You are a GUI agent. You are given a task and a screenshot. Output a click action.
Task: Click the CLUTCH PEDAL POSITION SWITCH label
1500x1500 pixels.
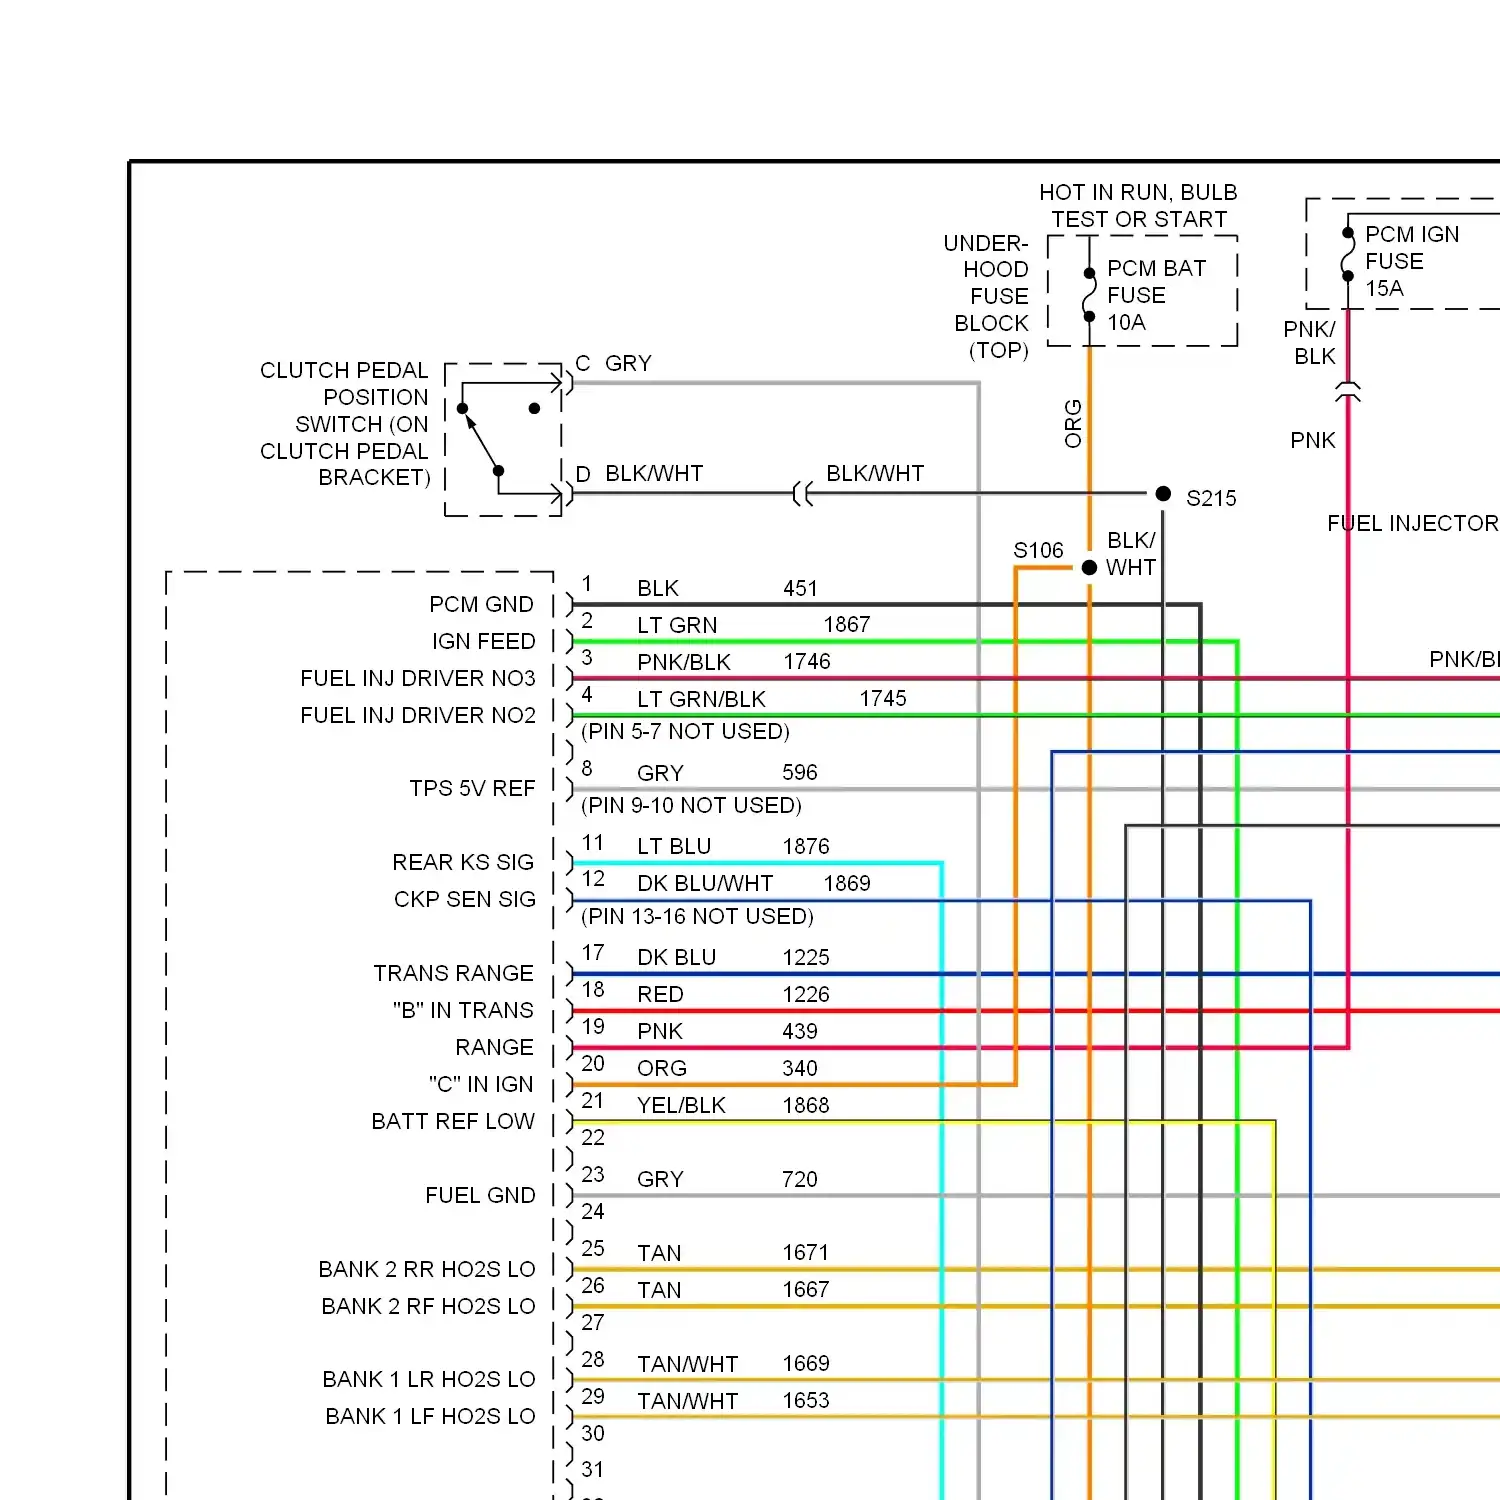pos(344,424)
